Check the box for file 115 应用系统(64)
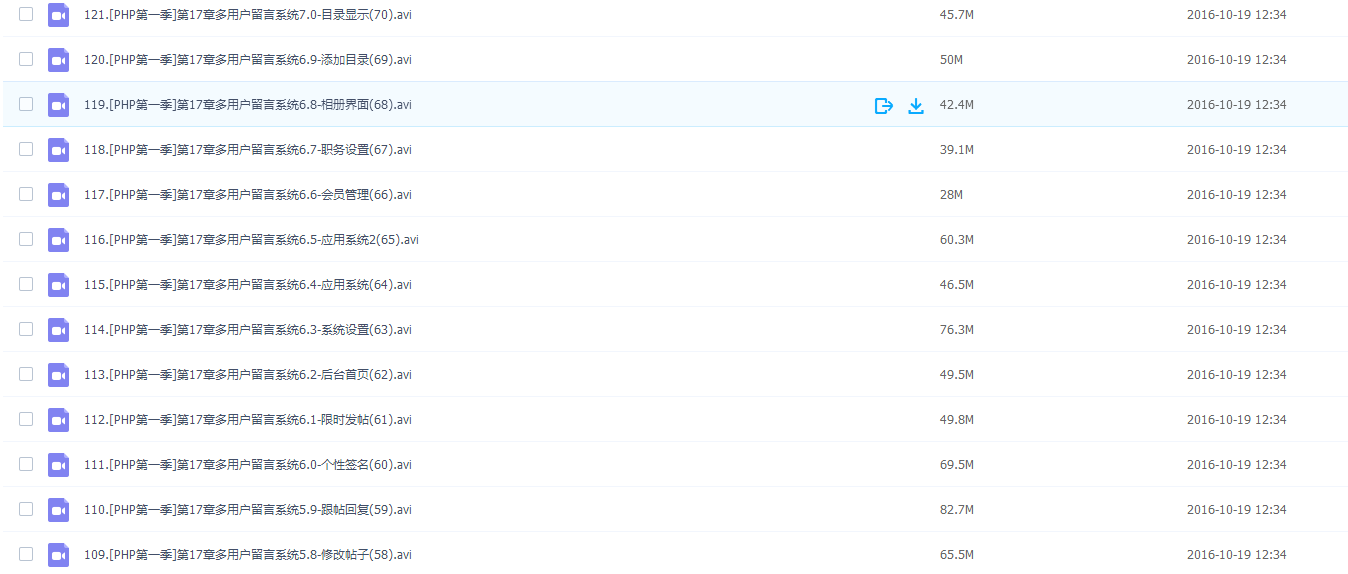 click(26, 284)
